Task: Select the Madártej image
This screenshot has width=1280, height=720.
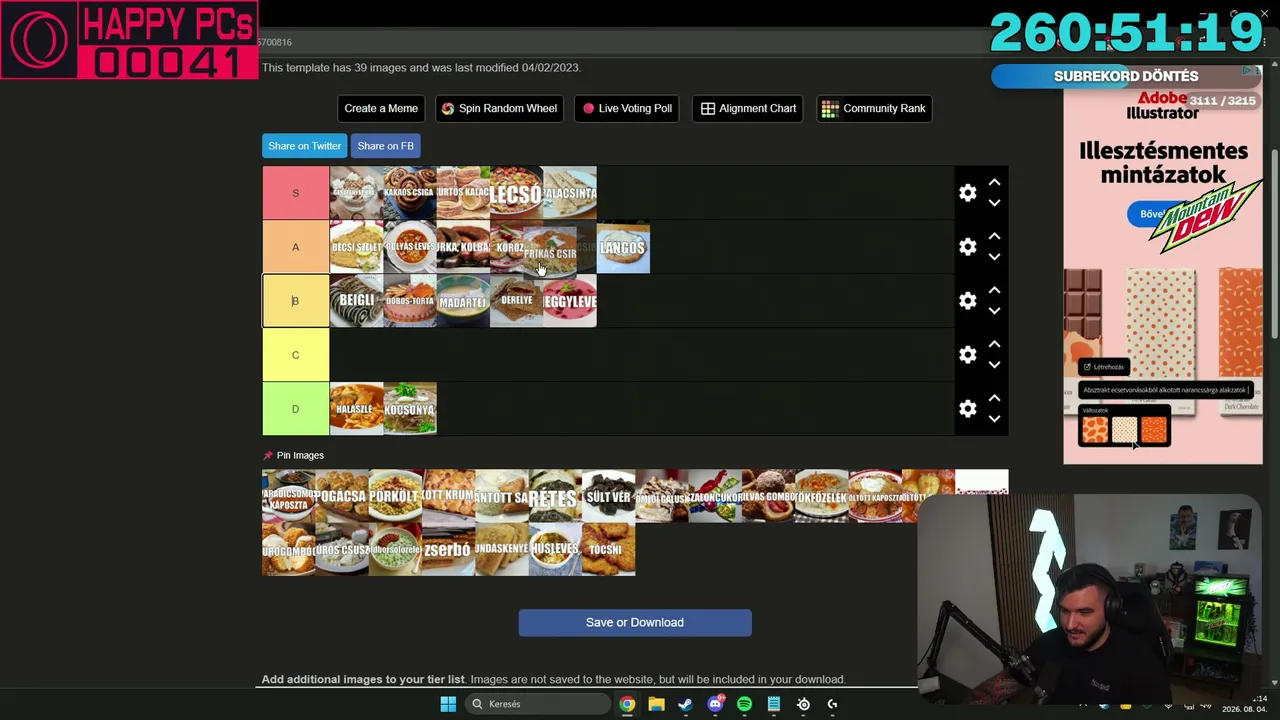Action: click(x=463, y=301)
